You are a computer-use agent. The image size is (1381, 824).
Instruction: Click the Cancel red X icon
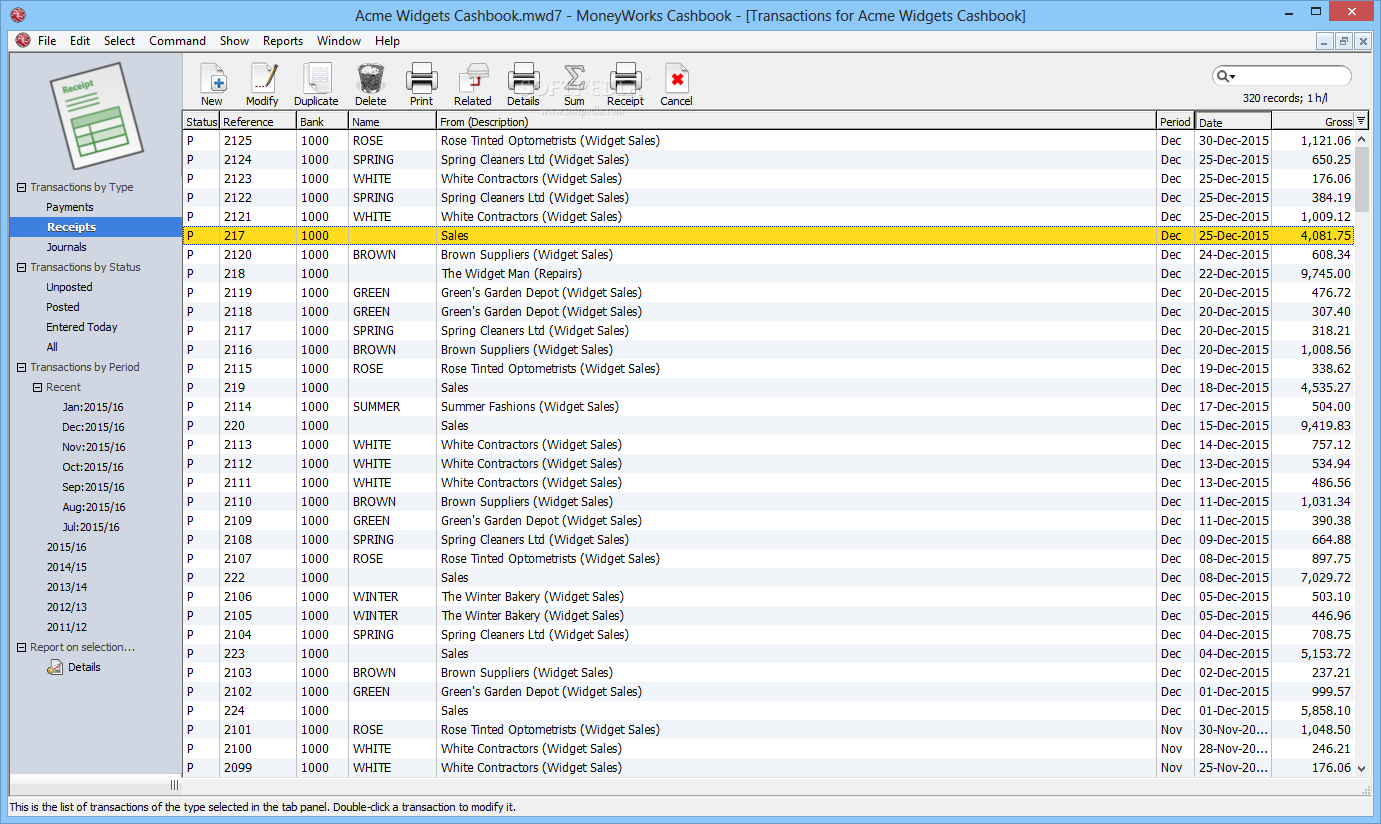(x=677, y=78)
